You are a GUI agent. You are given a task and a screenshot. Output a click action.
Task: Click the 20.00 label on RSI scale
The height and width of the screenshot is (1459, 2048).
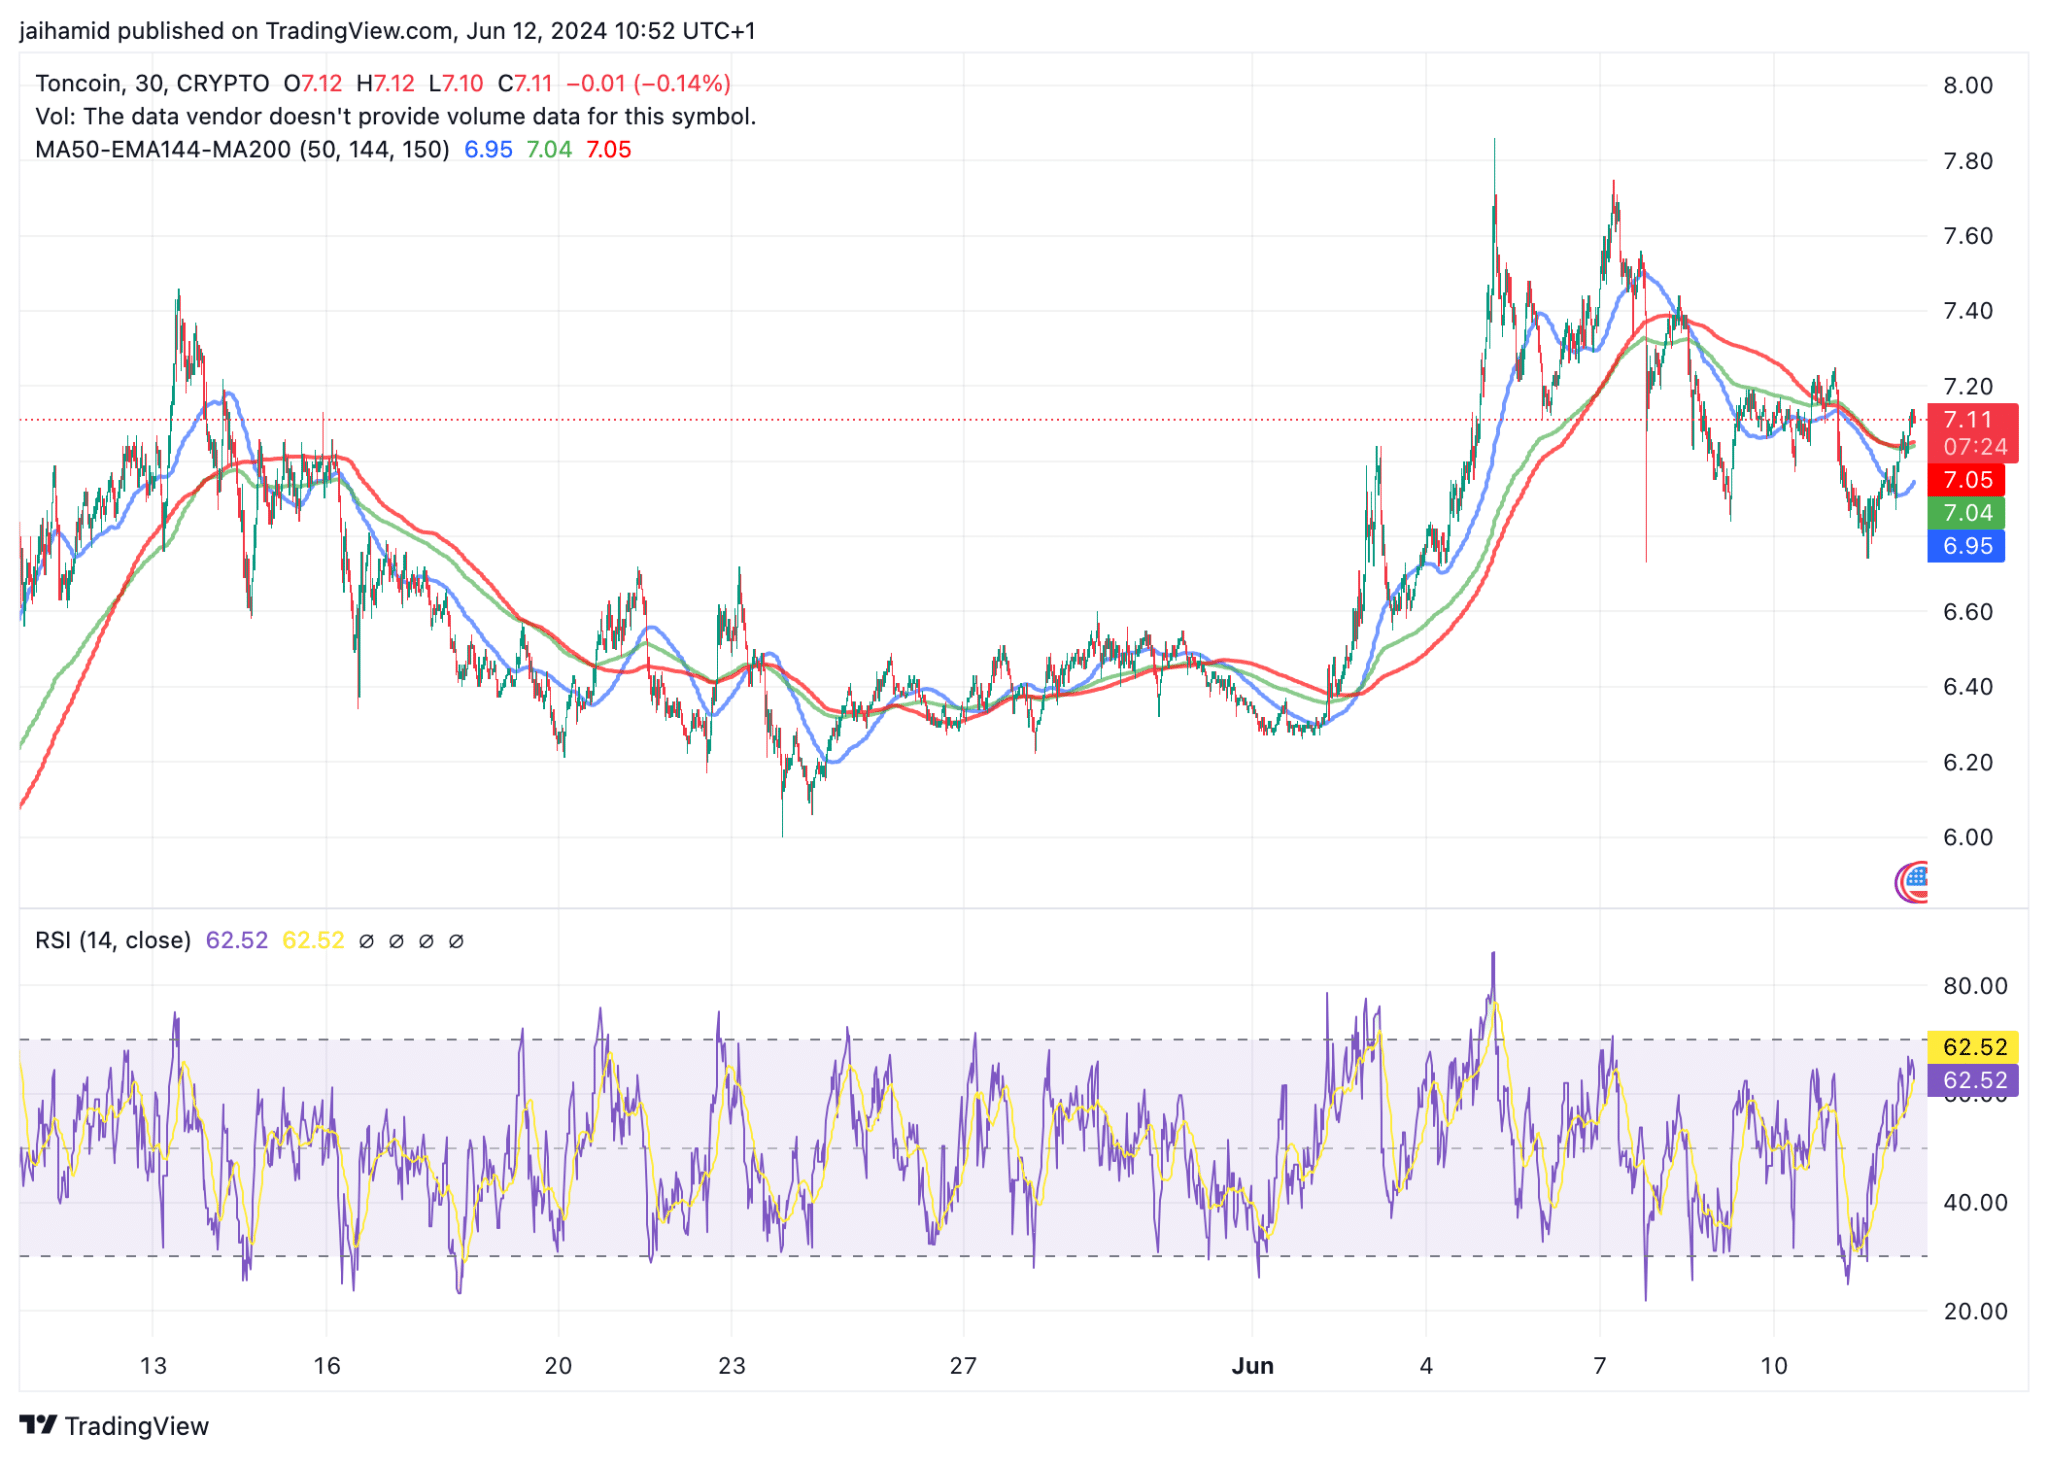click(1974, 1311)
